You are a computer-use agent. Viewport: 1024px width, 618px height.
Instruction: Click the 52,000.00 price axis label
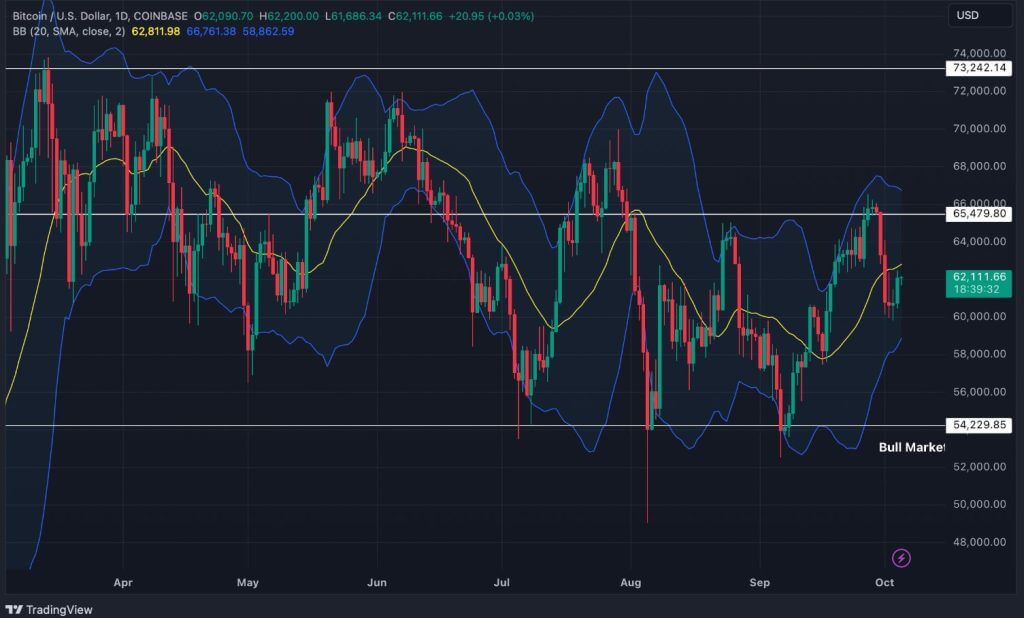(x=980, y=466)
